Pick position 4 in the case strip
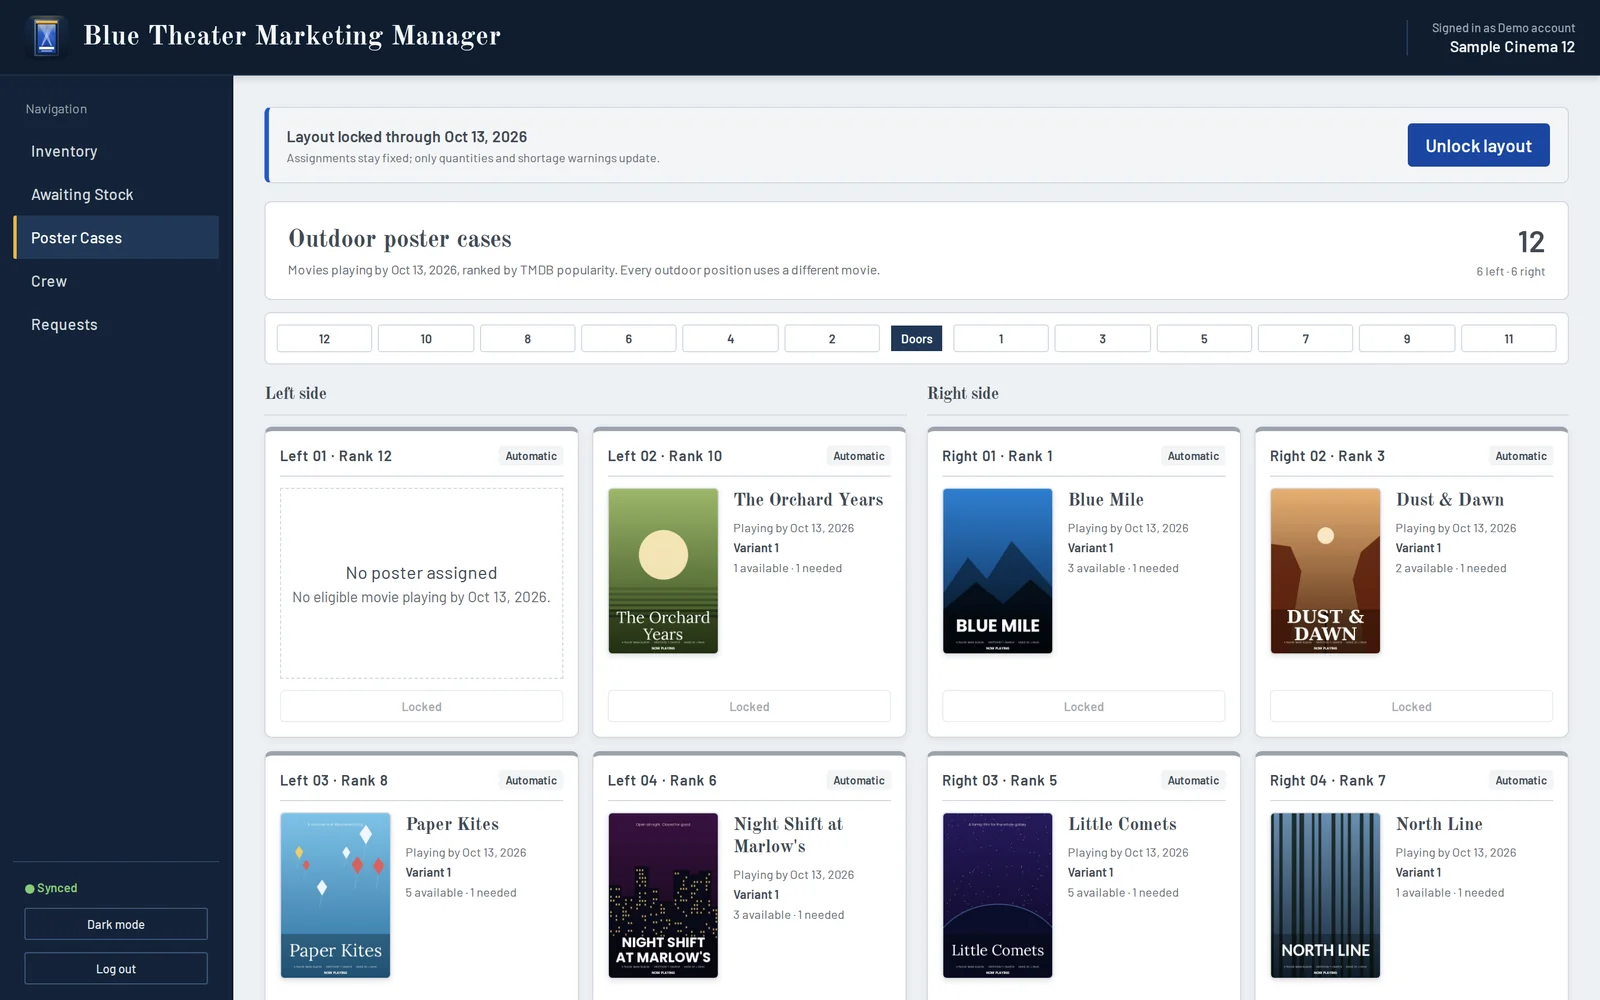This screenshot has height=1000, width=1600. pyautogui.click(x=730, y=339)
